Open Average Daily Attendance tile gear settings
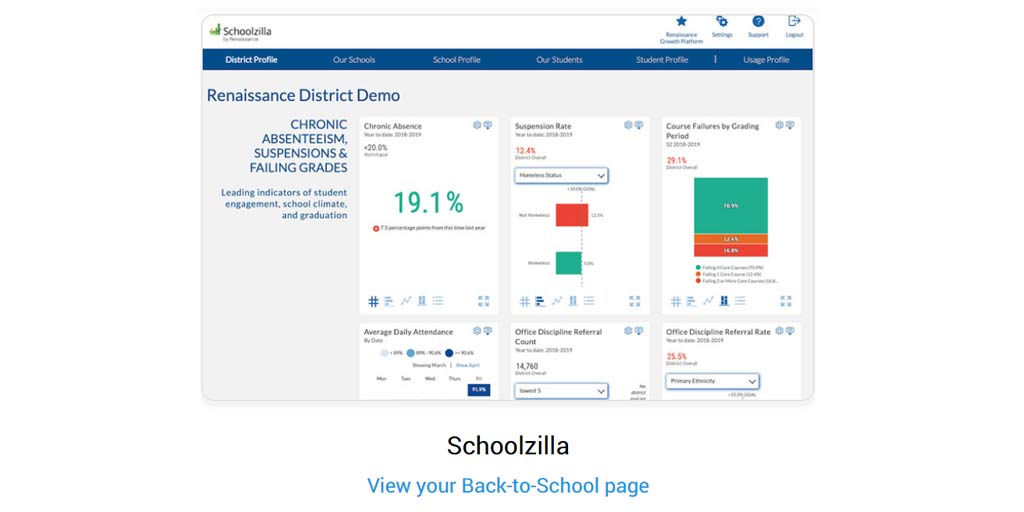Viewport: 1024px width, 512px height. 477,330
